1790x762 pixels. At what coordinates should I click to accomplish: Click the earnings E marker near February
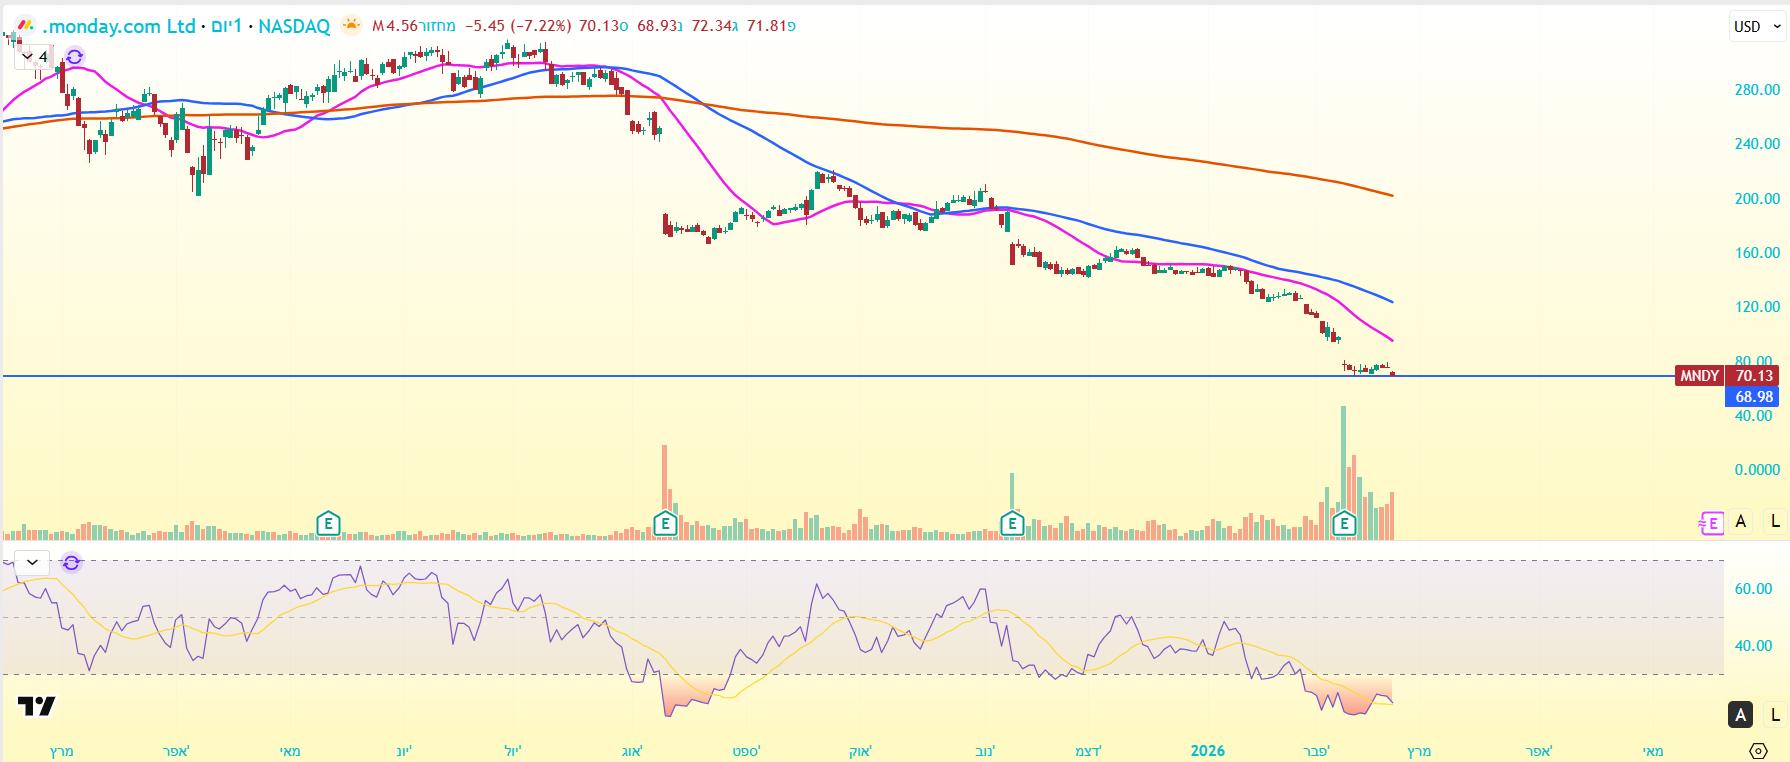pyautogui.click(x=1344, y=523)
